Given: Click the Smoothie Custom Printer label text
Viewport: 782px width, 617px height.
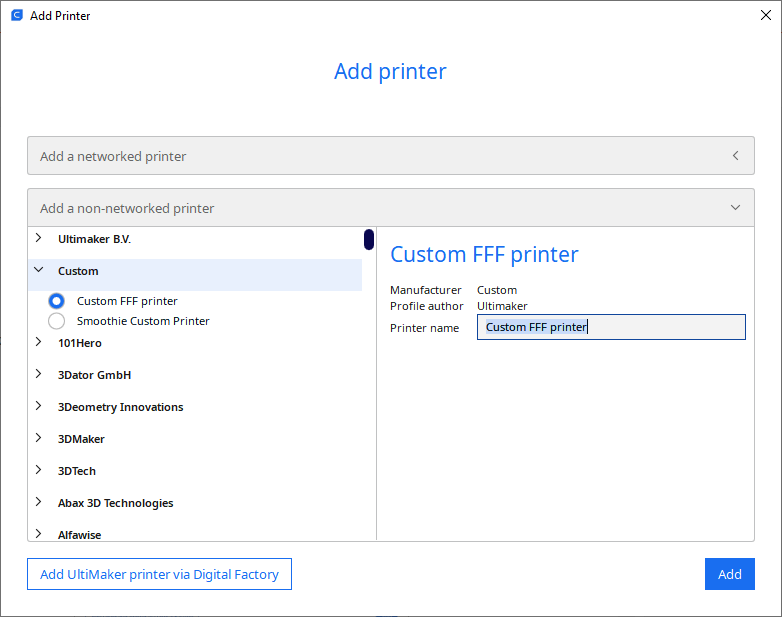Looking at the screenshot, I should click(x=143, y=321).
